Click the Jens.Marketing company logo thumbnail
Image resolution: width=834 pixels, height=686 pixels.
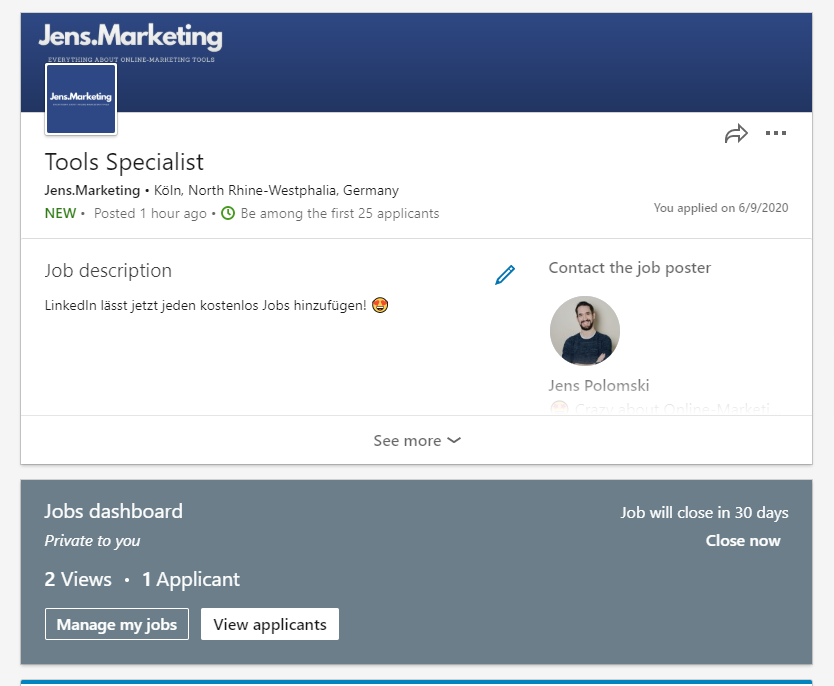[81, 99]
